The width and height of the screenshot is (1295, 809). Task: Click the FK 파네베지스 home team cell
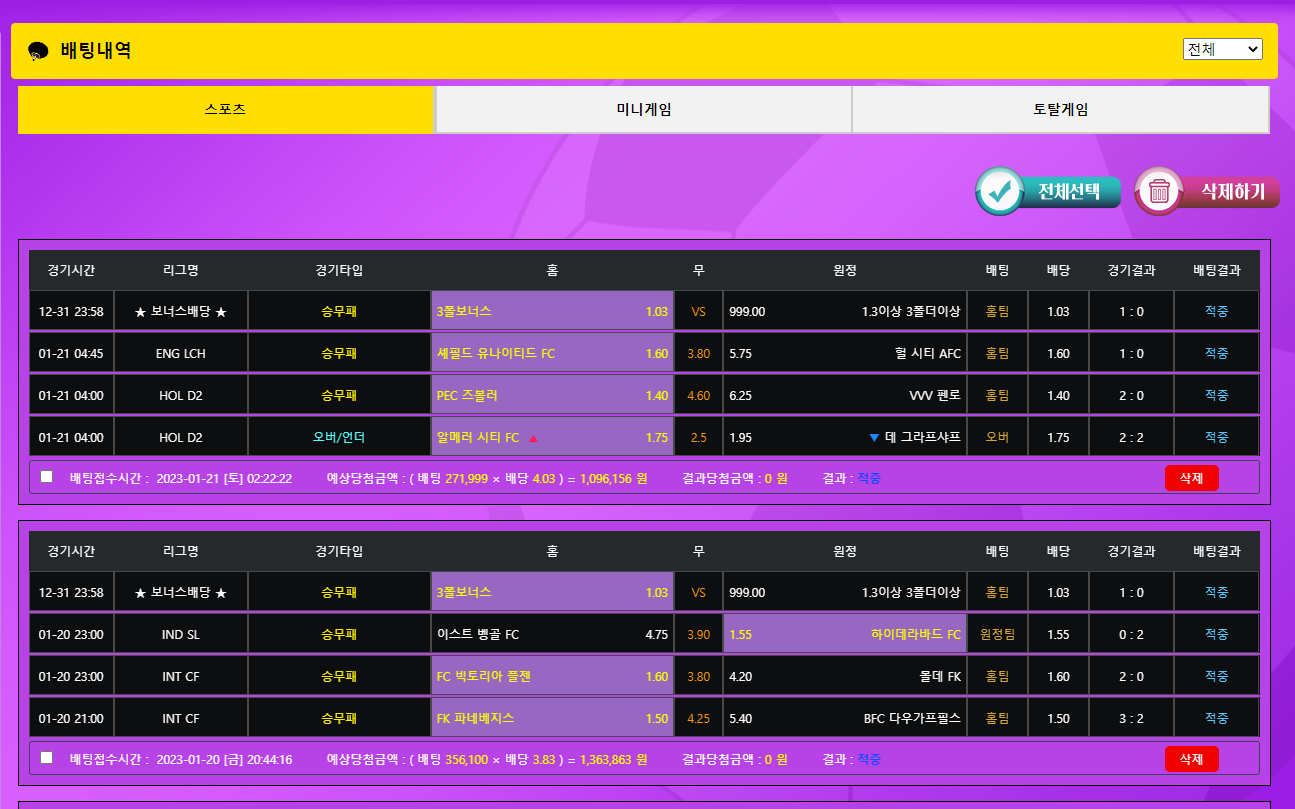[552, 719]
